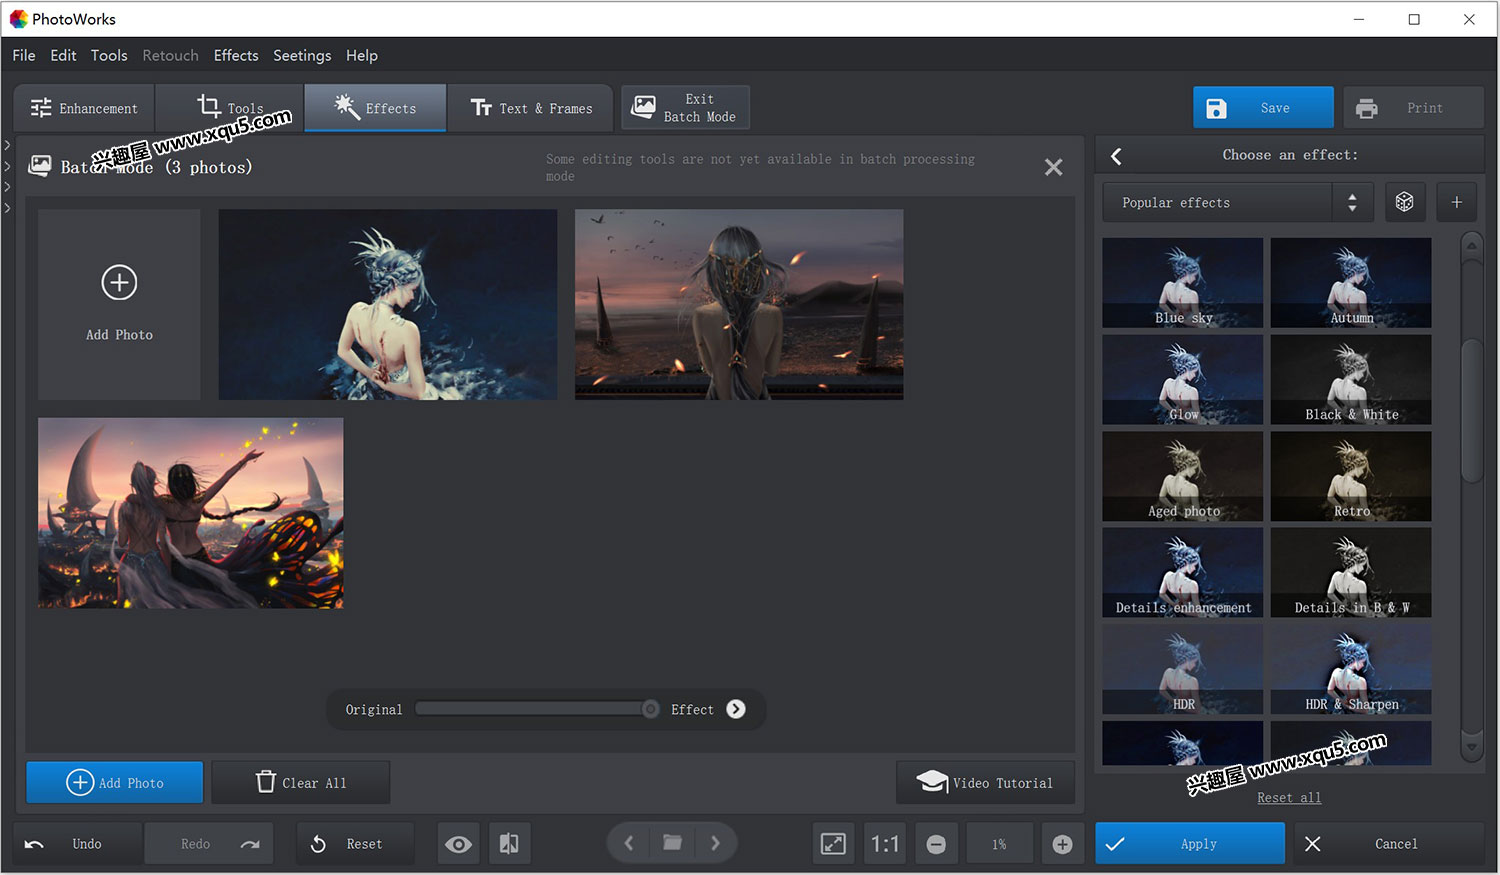Apply the HDR effect preset

[1183, 669]
